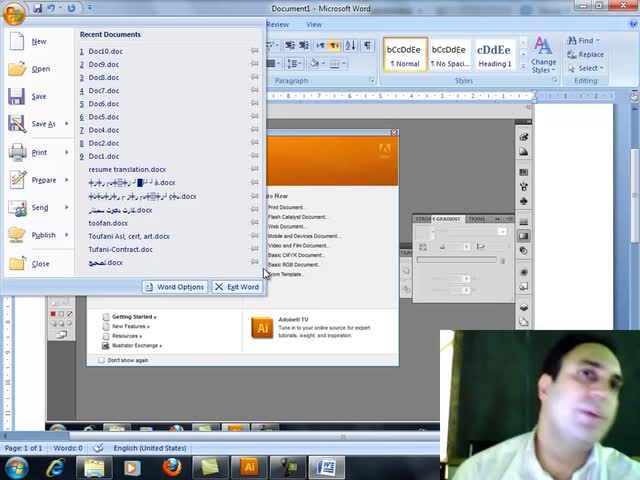
Task: Switch to the View ribbon tab
Action: point(314,24)
